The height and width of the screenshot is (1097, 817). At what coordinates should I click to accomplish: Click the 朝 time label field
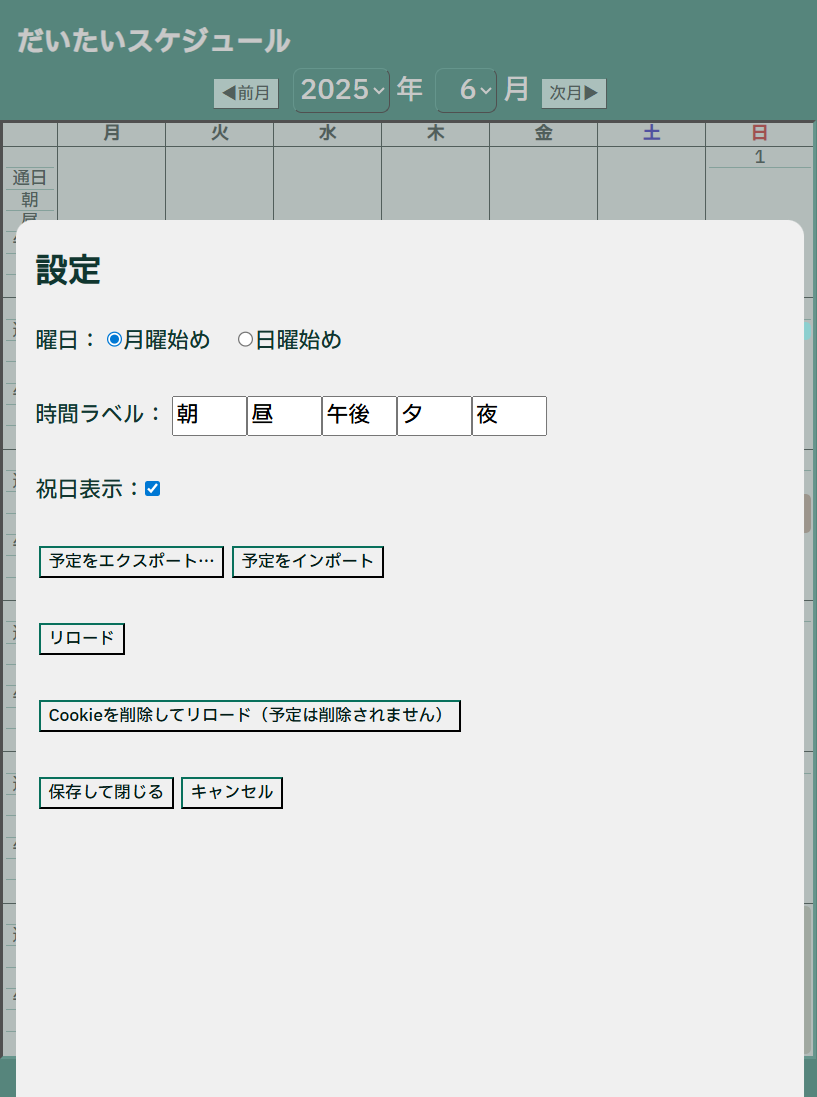pyautogui.click(x=209, y=416)
